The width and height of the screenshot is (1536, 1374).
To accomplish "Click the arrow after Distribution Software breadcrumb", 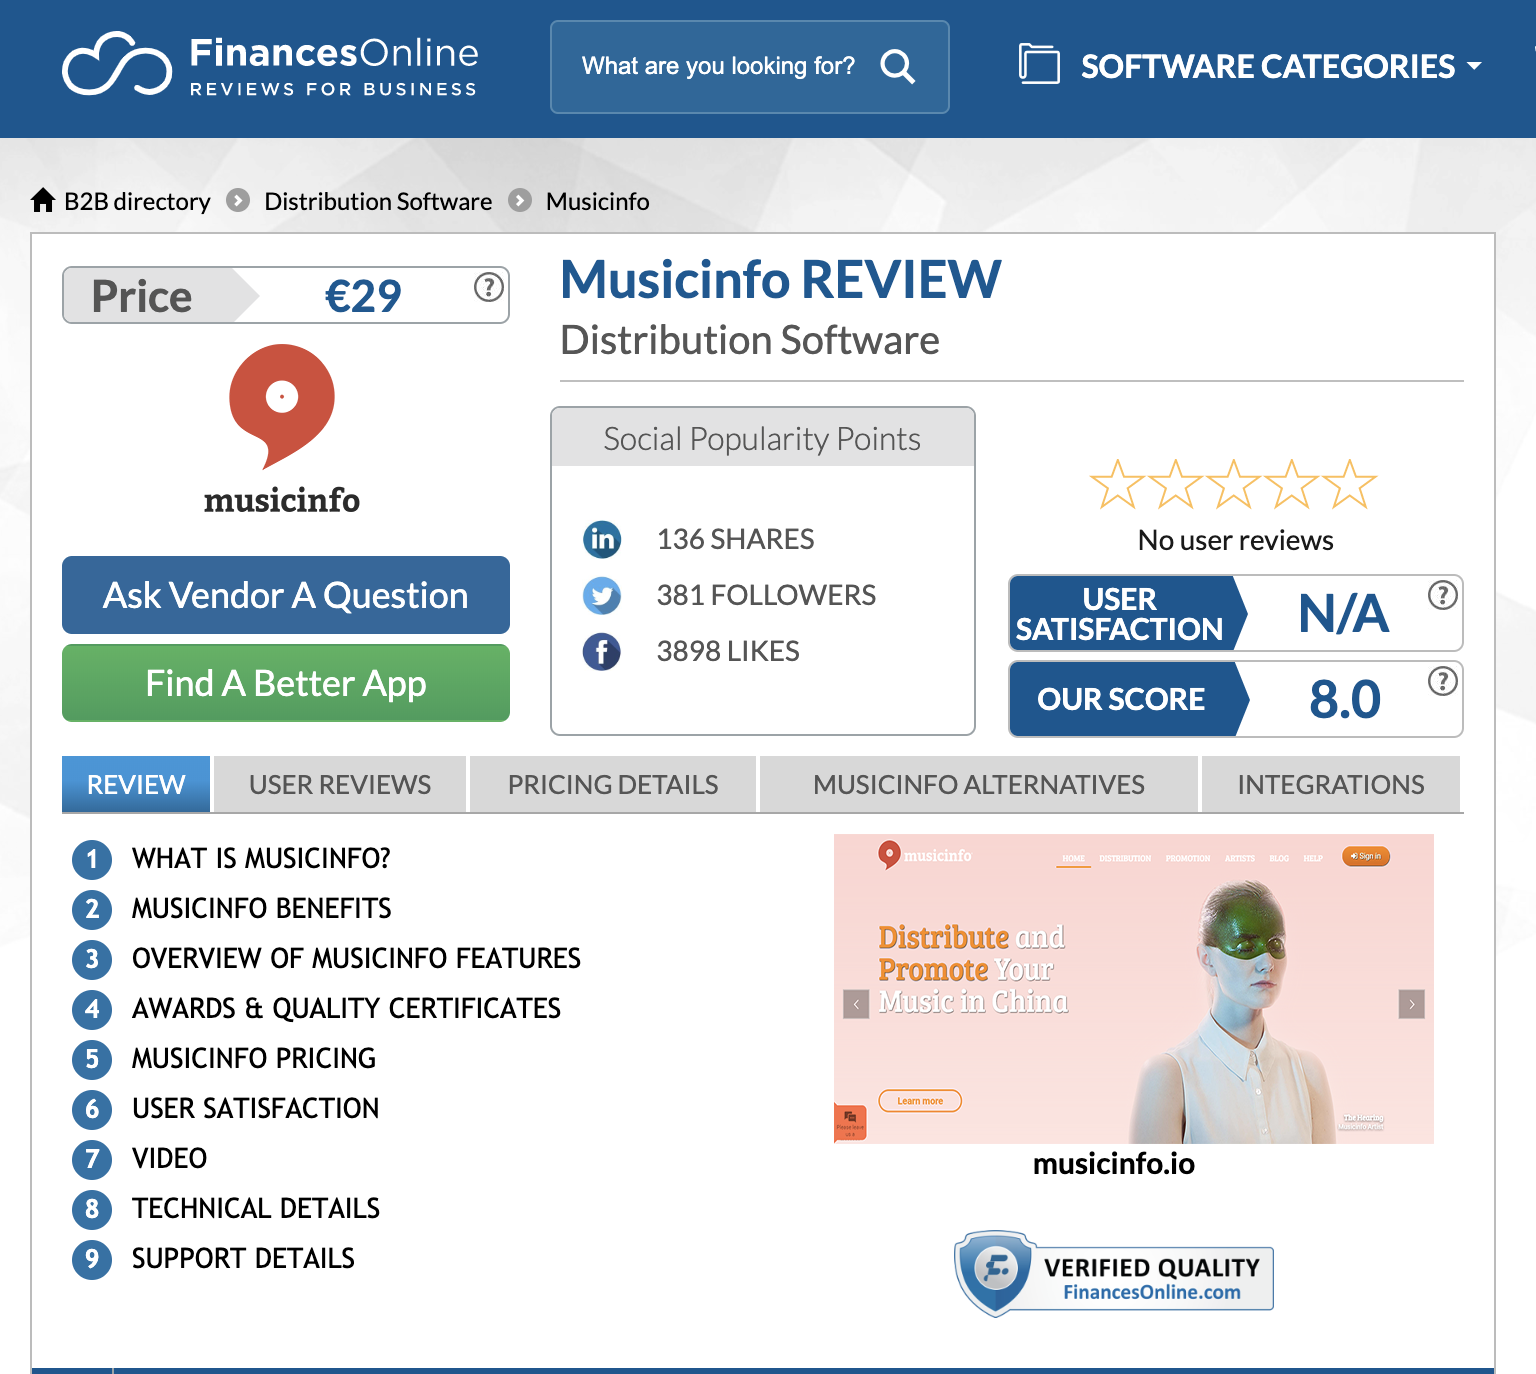I will tap(520, 200).
